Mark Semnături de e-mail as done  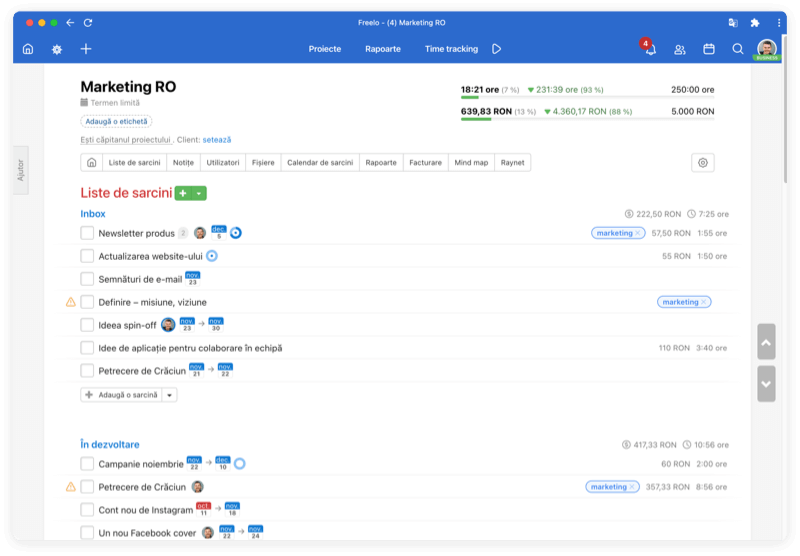tap(87, 279)
